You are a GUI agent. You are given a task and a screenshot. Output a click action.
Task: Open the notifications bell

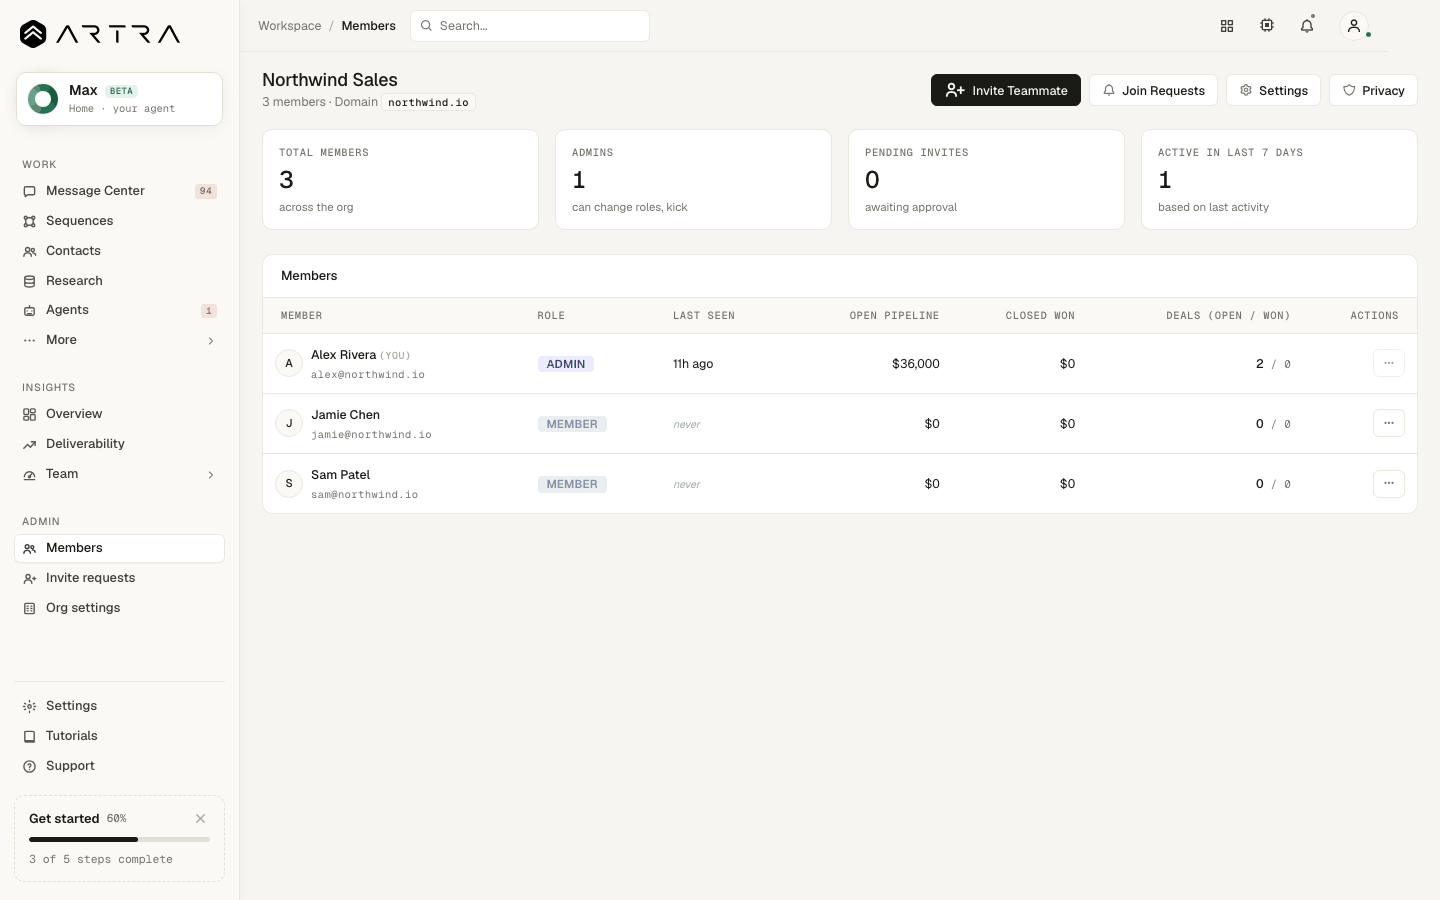(x=1307, y=26)
